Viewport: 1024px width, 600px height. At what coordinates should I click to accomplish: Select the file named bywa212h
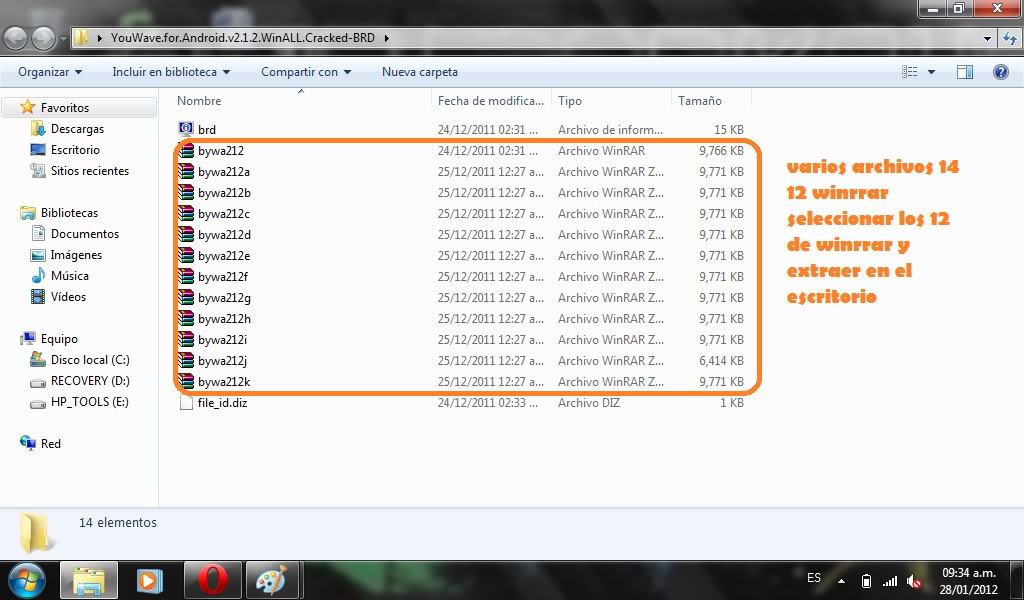click(x=224, y=319)
